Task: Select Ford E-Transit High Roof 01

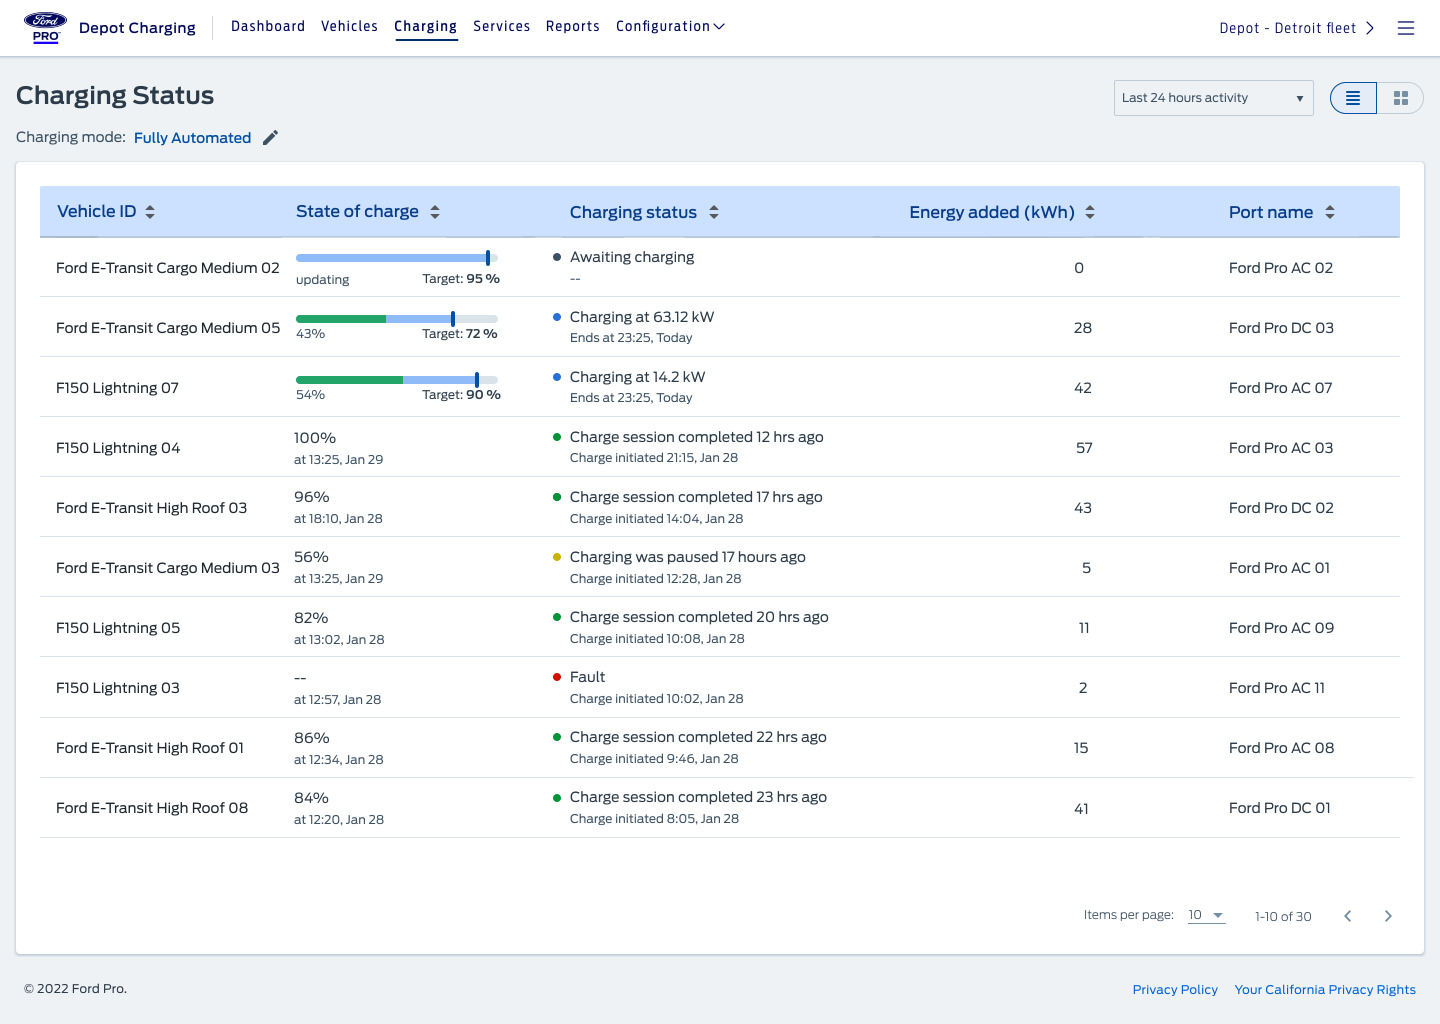Action: [x=150, y=748]
